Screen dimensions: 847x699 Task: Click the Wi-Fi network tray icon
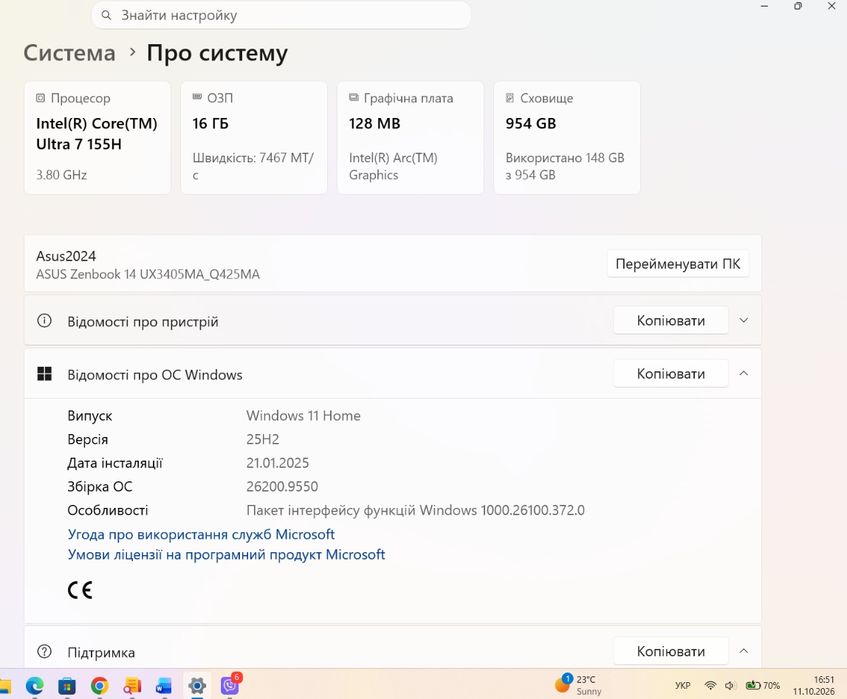coord(710,685)
